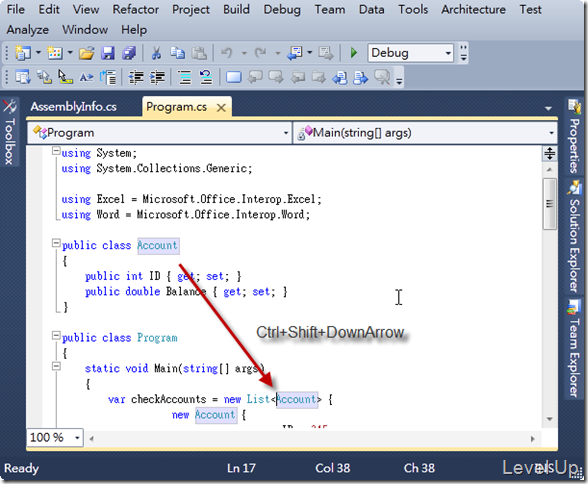Image resolution: width=588 pixels, height=484 pixels.
Task: Click the Uncomment selected lines icon
Action: click(206, 77)
